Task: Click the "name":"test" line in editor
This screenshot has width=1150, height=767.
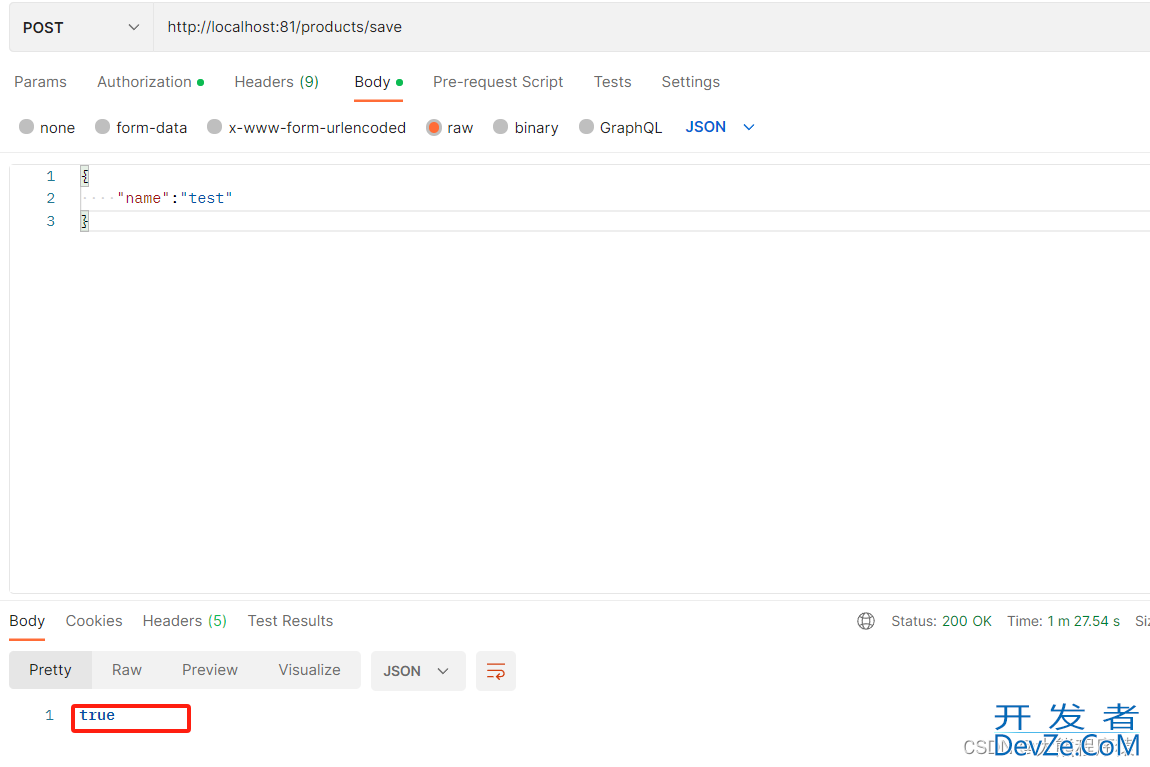Action: [x=175, y=198]
